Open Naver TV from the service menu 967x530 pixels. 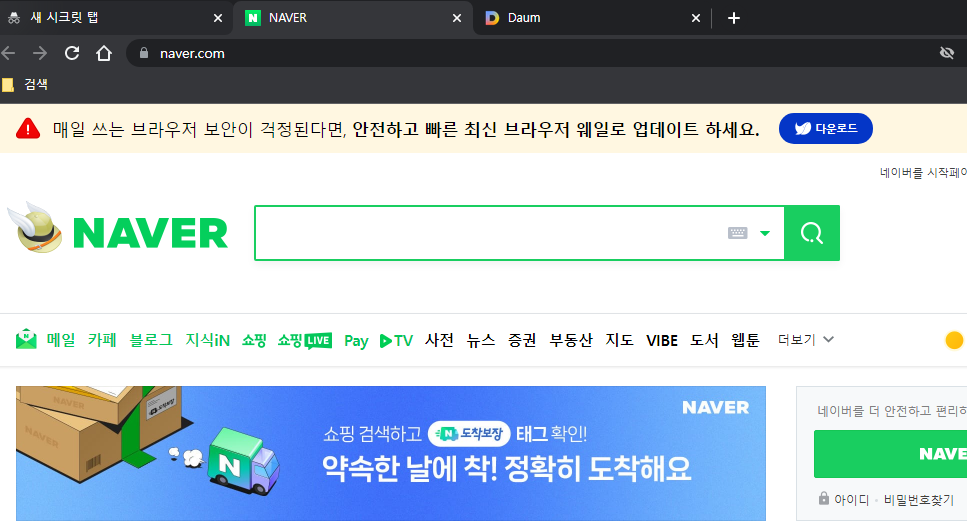point(396,341)
